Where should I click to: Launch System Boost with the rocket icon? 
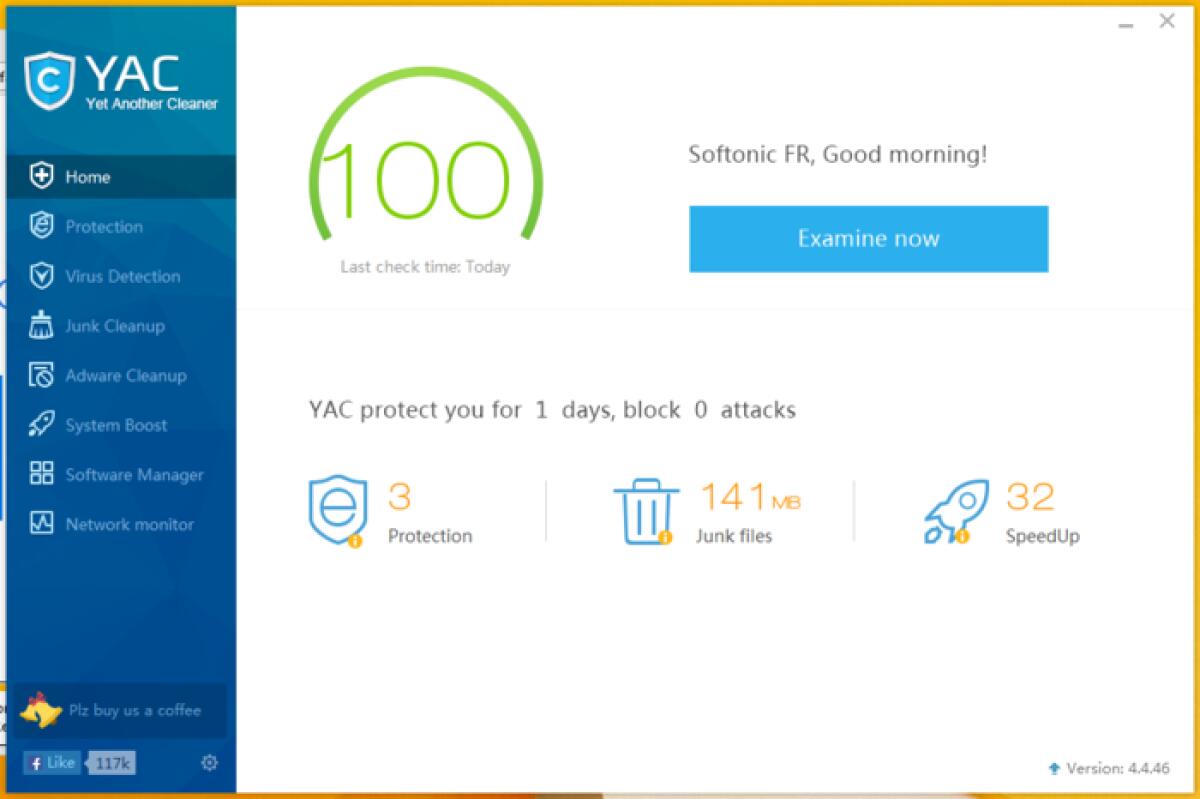[x=41, y=424]
